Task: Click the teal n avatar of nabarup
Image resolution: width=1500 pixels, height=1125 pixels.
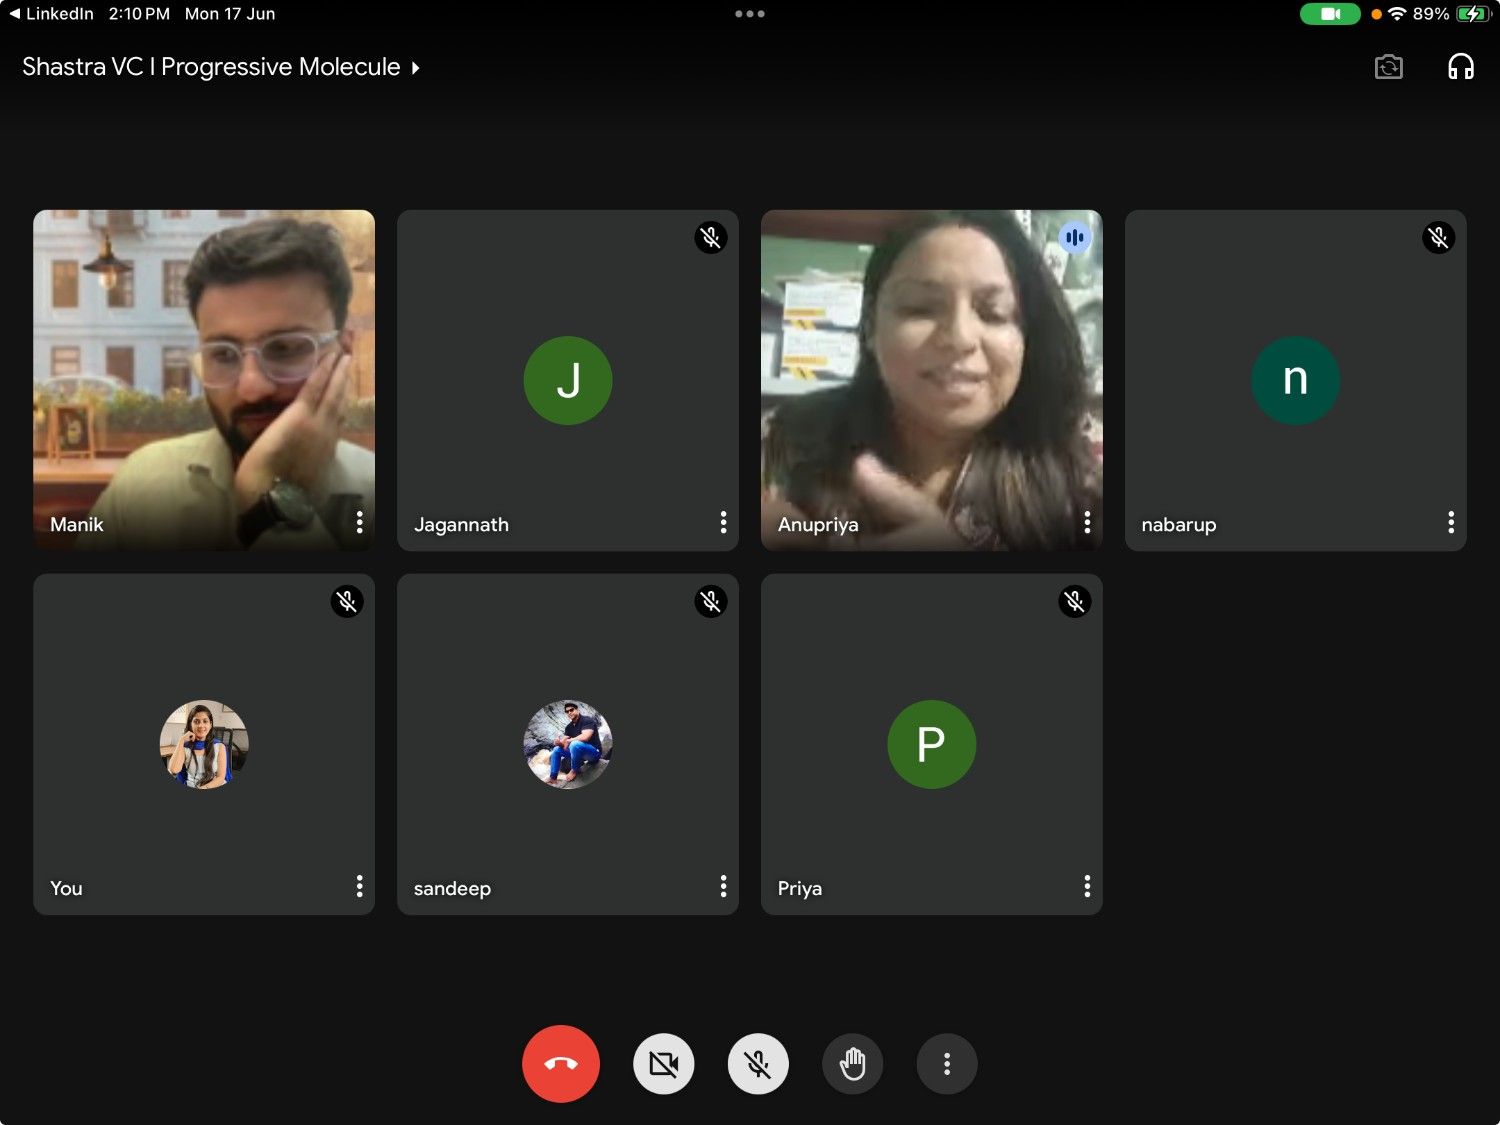Action: (x=1296, y=381)
